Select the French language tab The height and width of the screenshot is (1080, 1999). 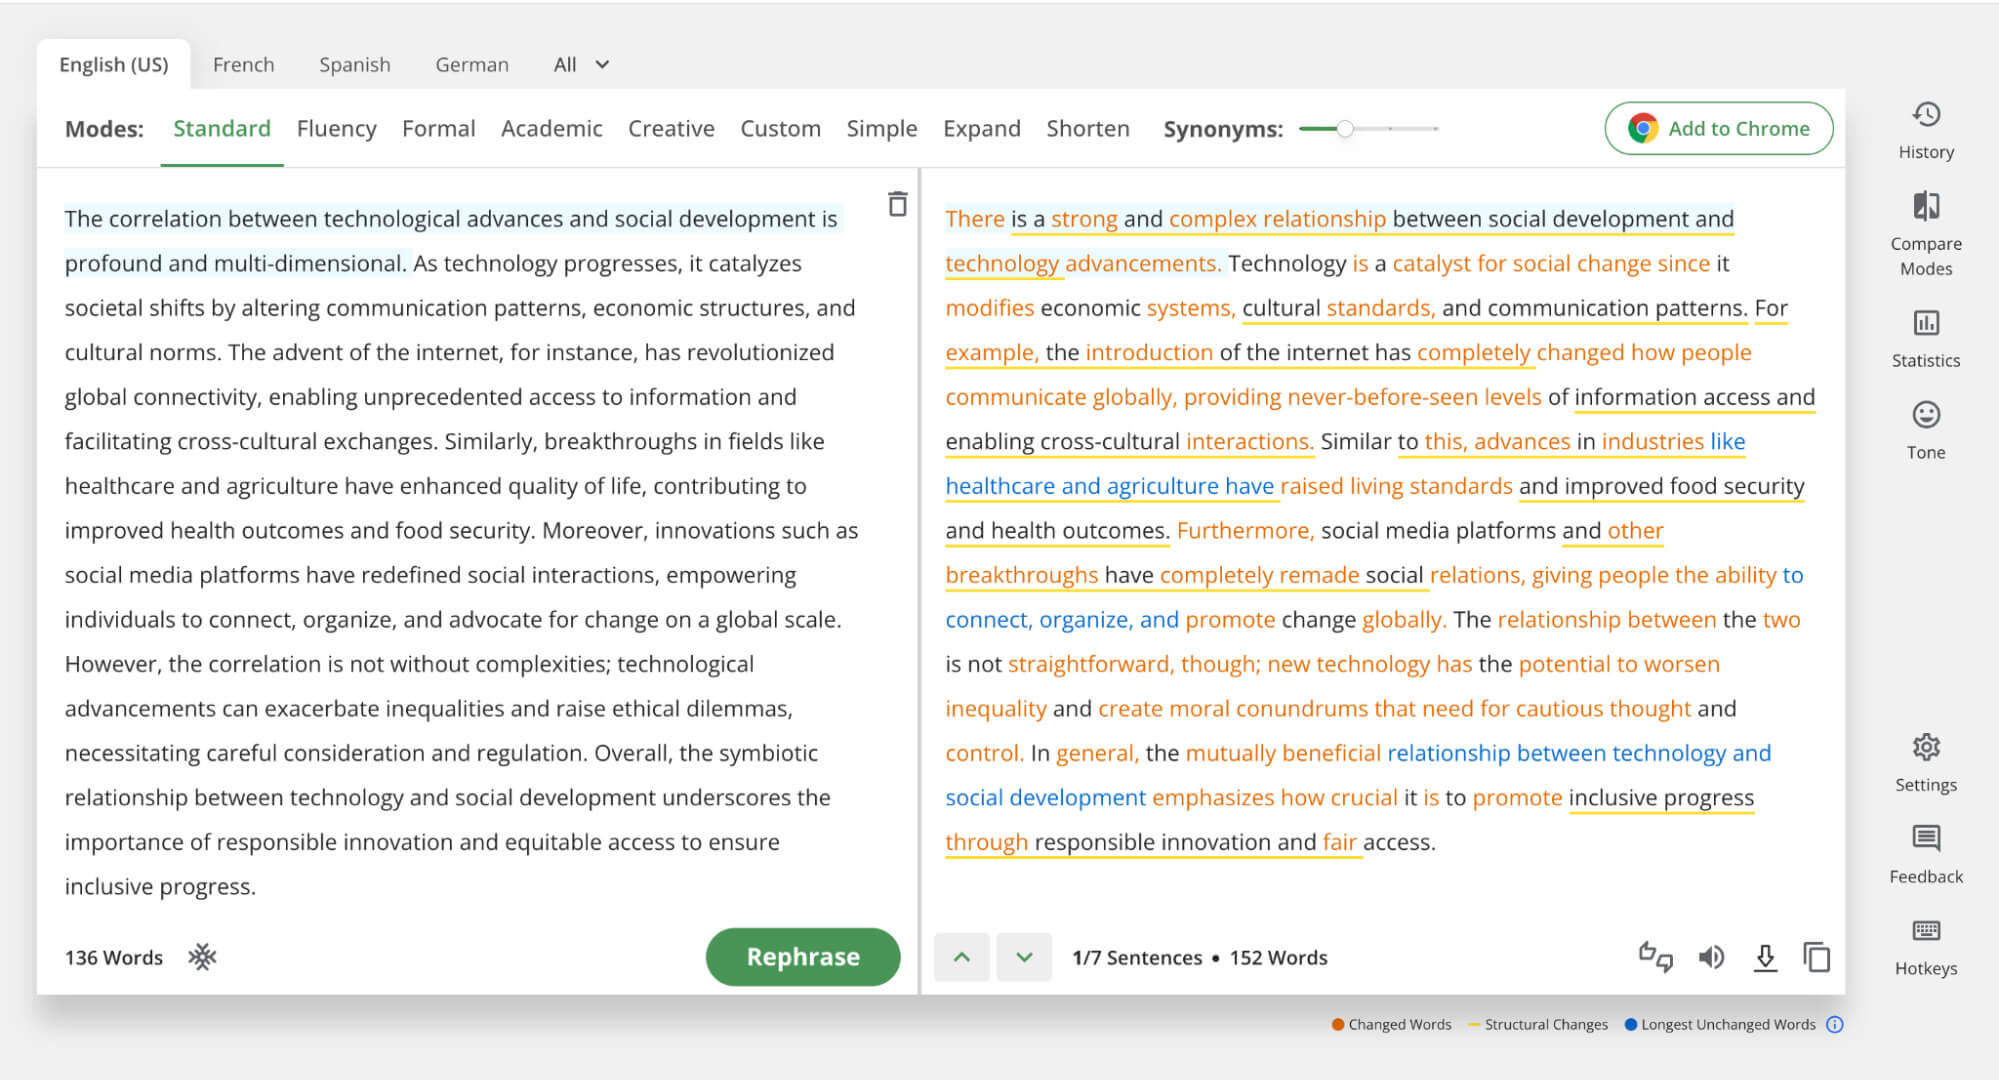243,65
